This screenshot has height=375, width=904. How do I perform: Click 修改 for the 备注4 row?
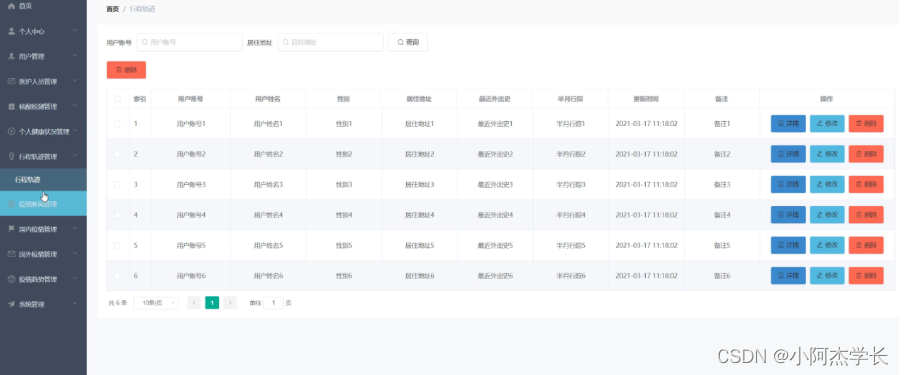[827, 215]
